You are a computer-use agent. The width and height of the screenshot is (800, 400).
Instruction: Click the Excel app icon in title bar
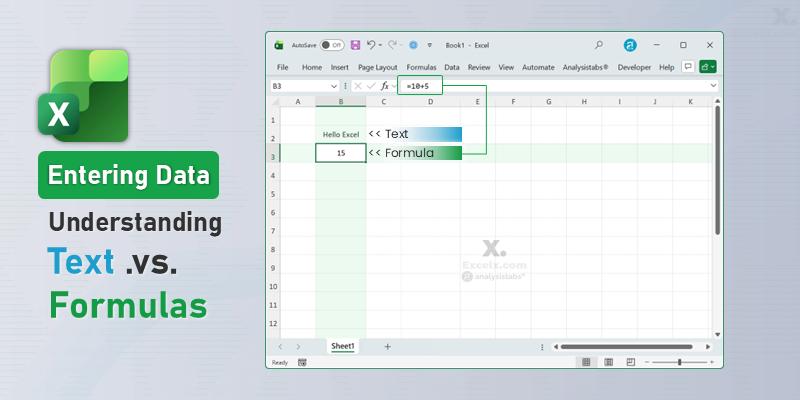point(279,45)
